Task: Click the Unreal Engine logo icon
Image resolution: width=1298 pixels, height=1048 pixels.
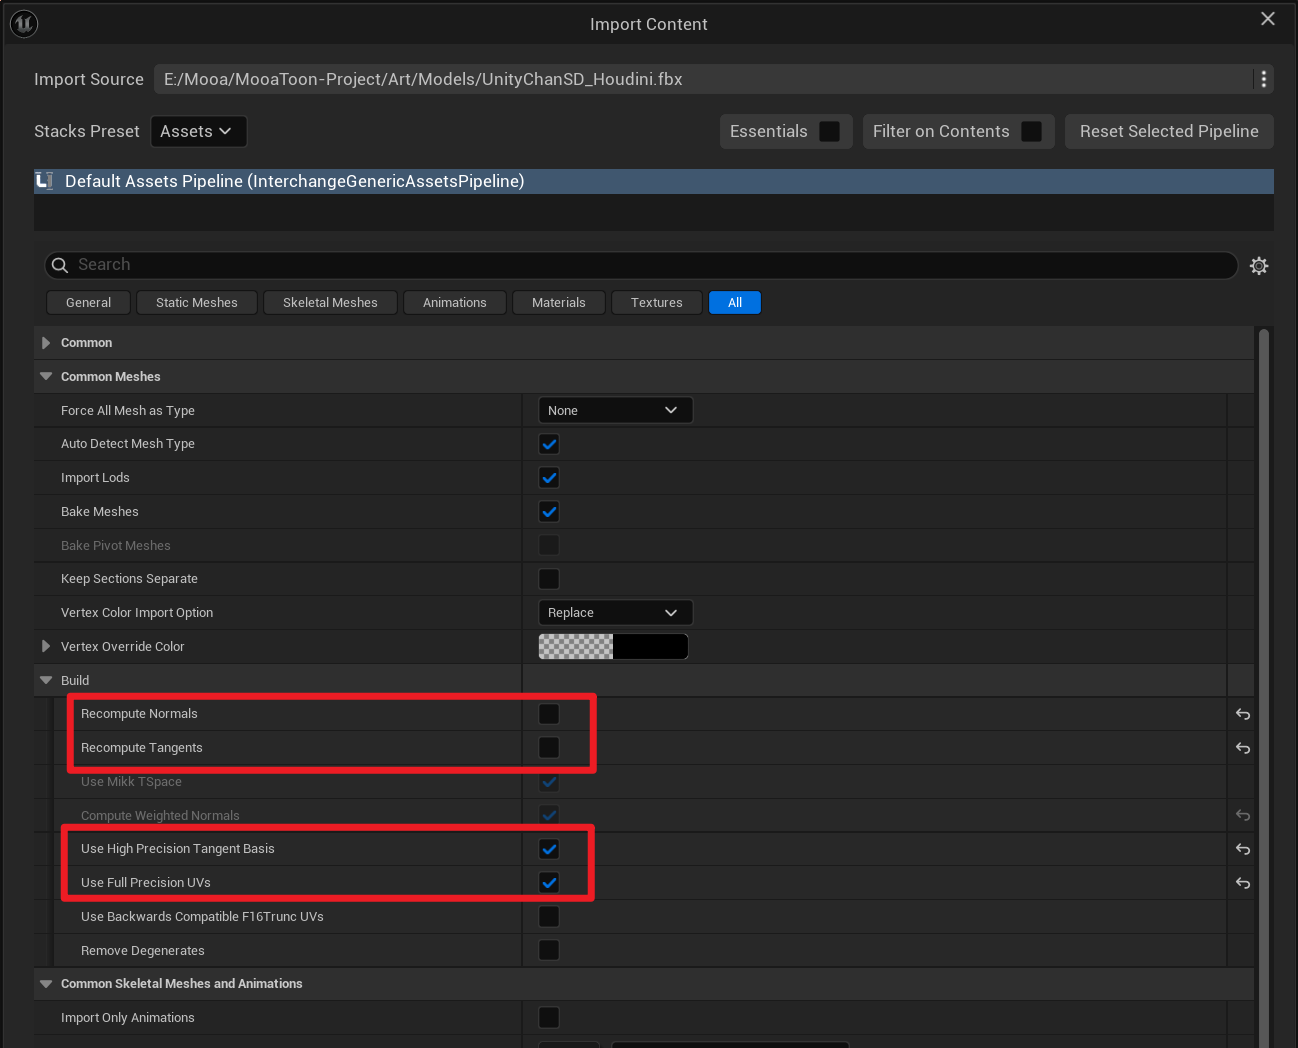Action: pos(23,23)
